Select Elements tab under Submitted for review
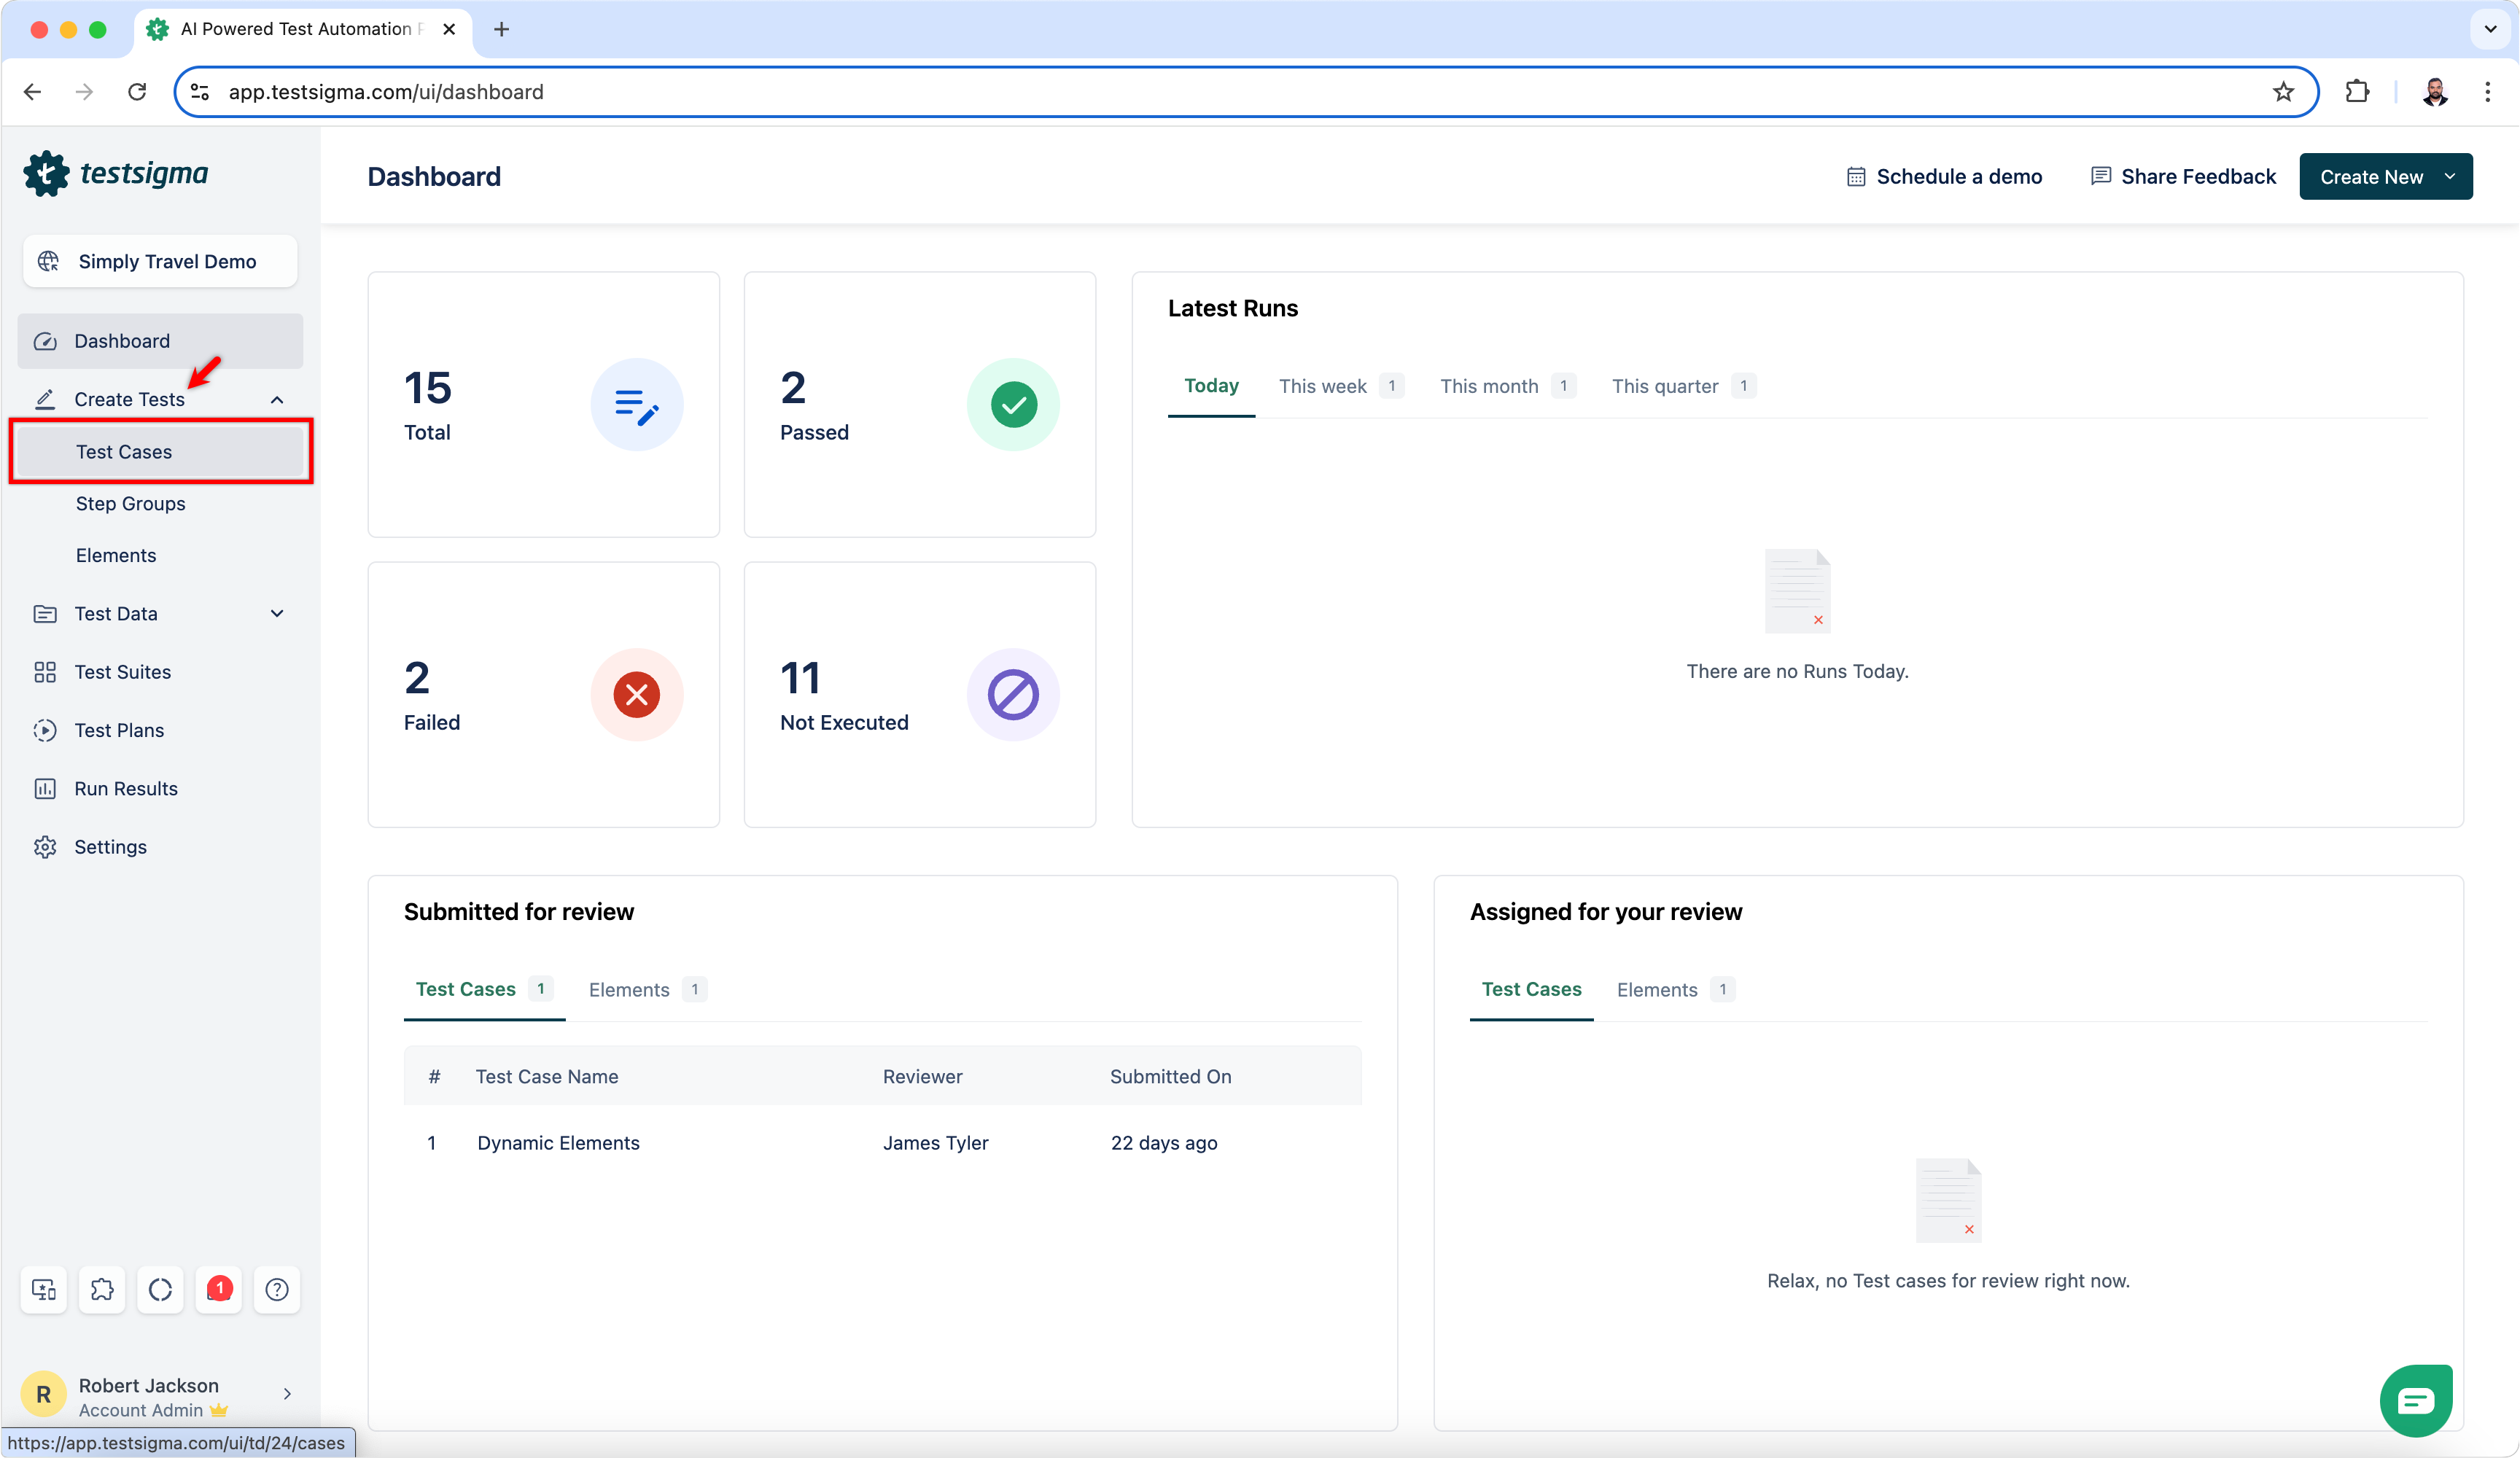The height and width of the screenshot is (1458, 2520). click(629, 990)
